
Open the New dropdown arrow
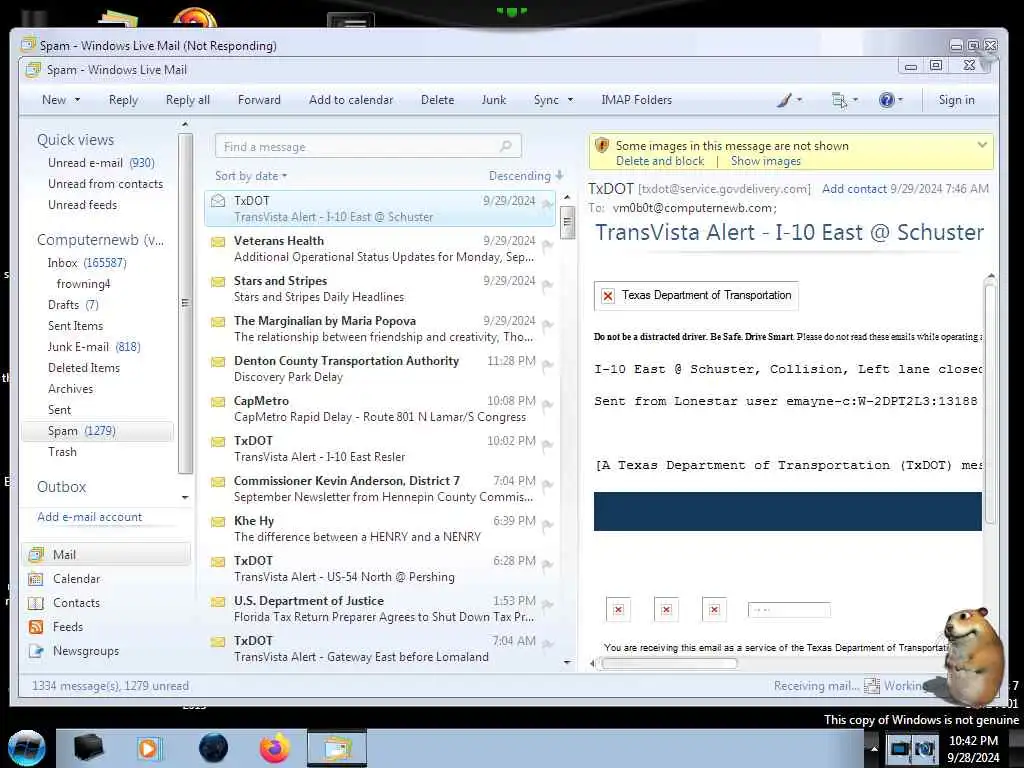77,100
